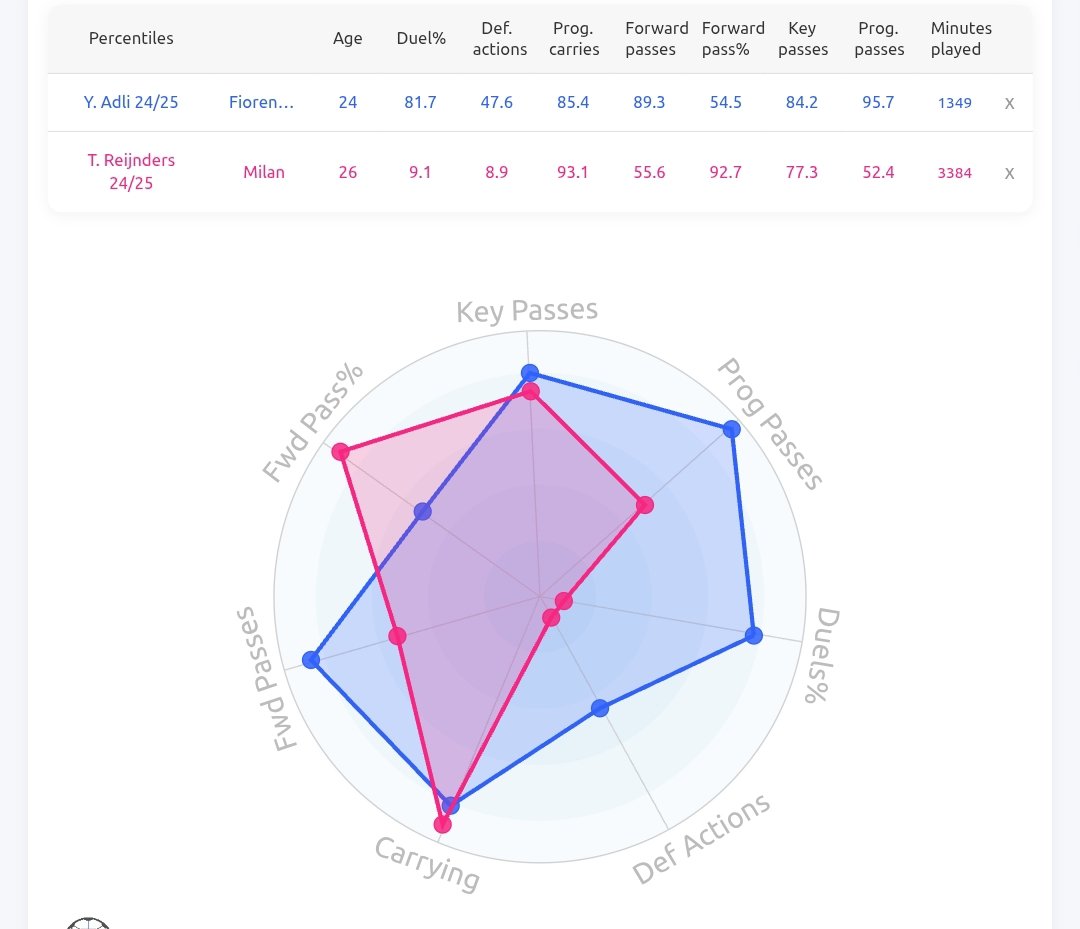Open Y. Adli 24/25 player link
The width and height of the screenshot is (1080, 929).
click(131, 102)
